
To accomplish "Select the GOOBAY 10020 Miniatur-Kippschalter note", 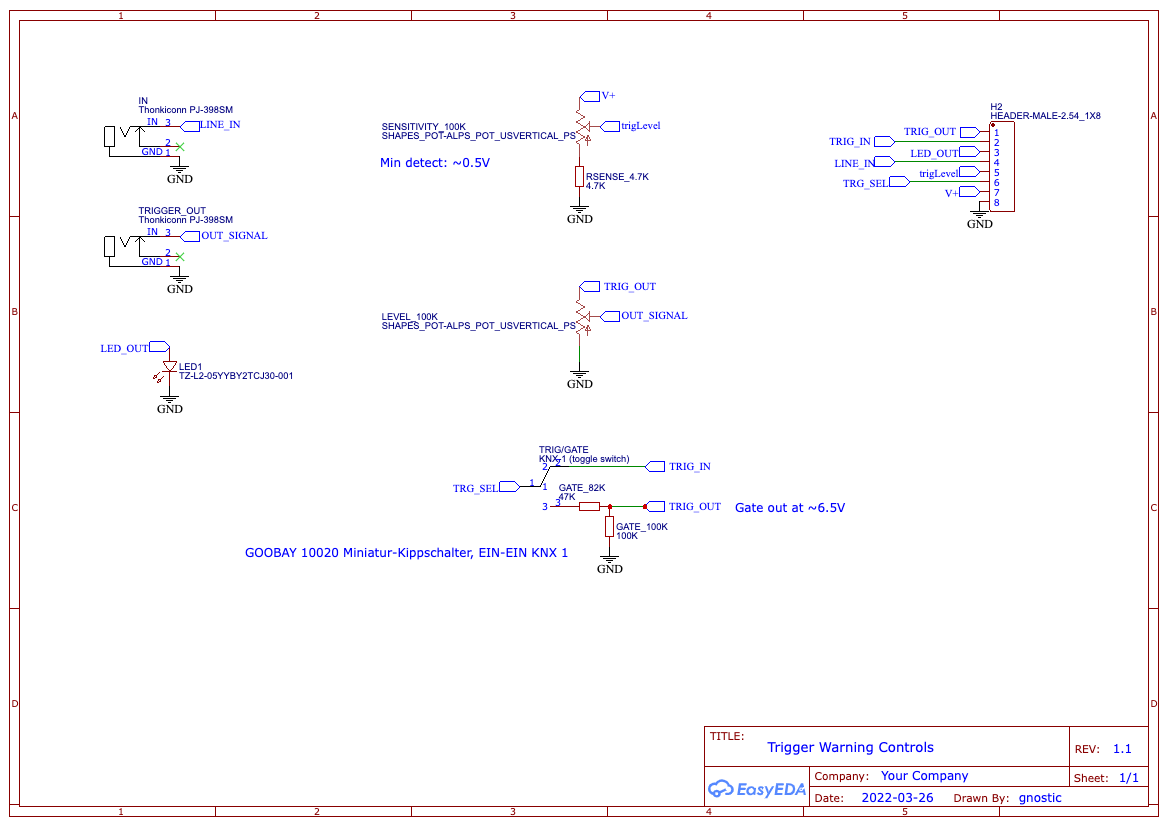I will (x=406, y=553).
